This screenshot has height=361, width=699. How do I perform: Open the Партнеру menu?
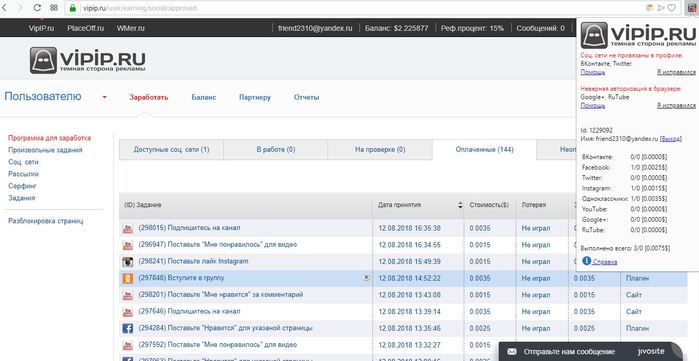coord(255,97)
